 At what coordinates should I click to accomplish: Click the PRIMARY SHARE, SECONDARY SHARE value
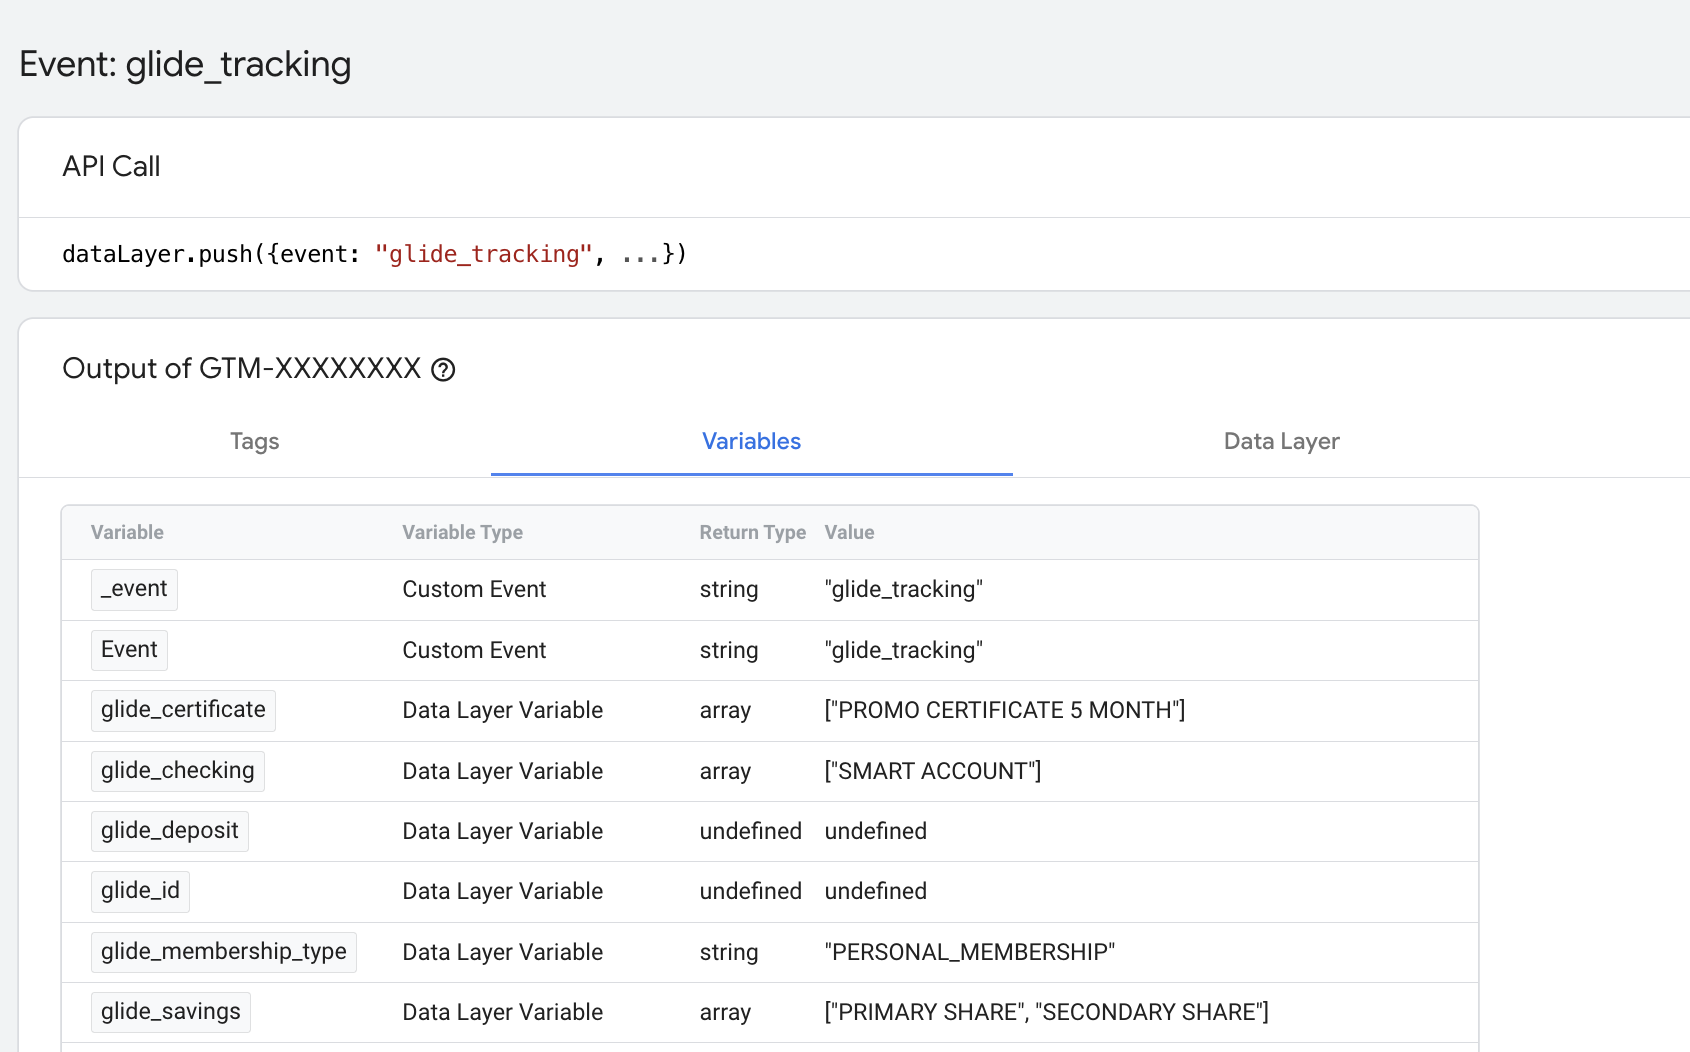[x=1046, y=1012]
